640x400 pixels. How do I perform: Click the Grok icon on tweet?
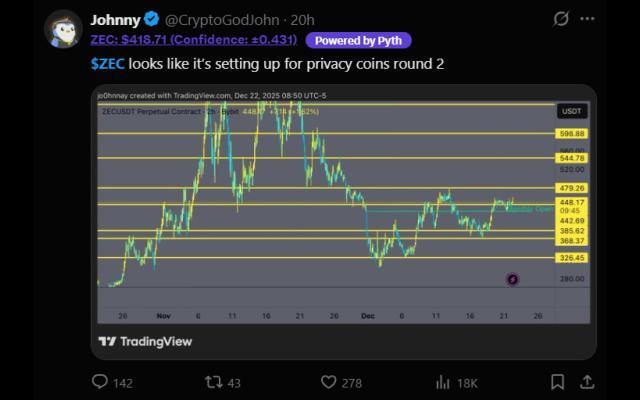point(561,19)
